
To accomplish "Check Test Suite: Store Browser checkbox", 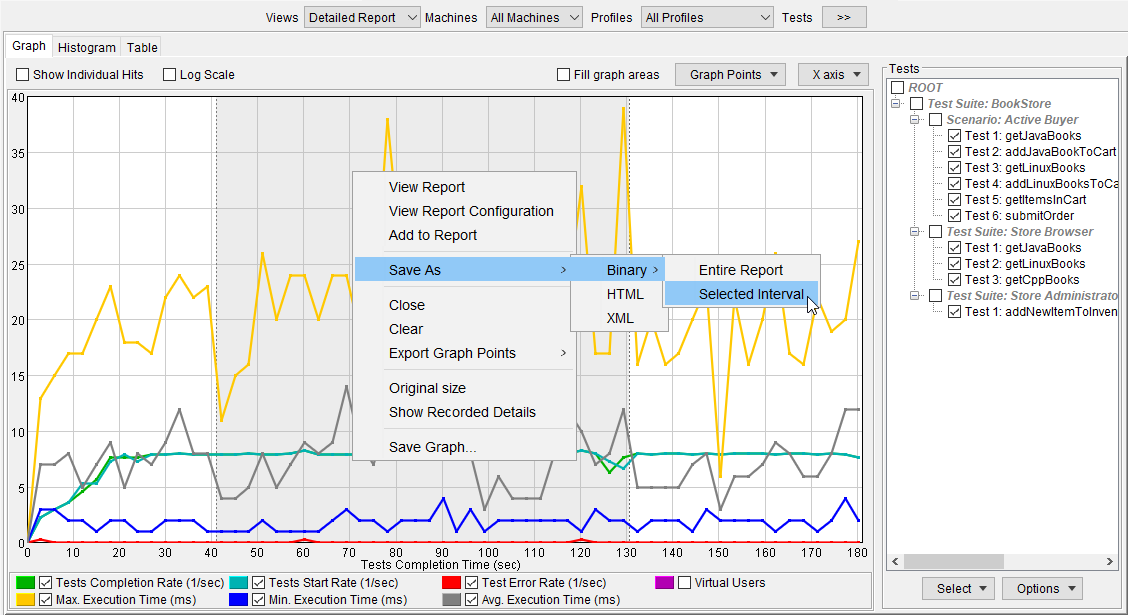I will click(x=935, y=232).
